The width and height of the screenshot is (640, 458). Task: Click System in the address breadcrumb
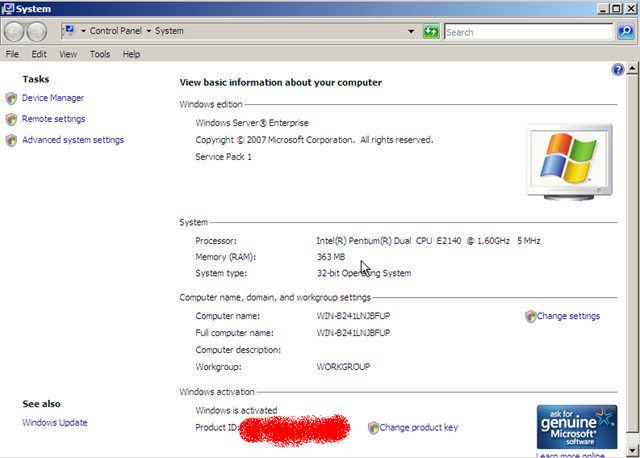coord(169,31)
